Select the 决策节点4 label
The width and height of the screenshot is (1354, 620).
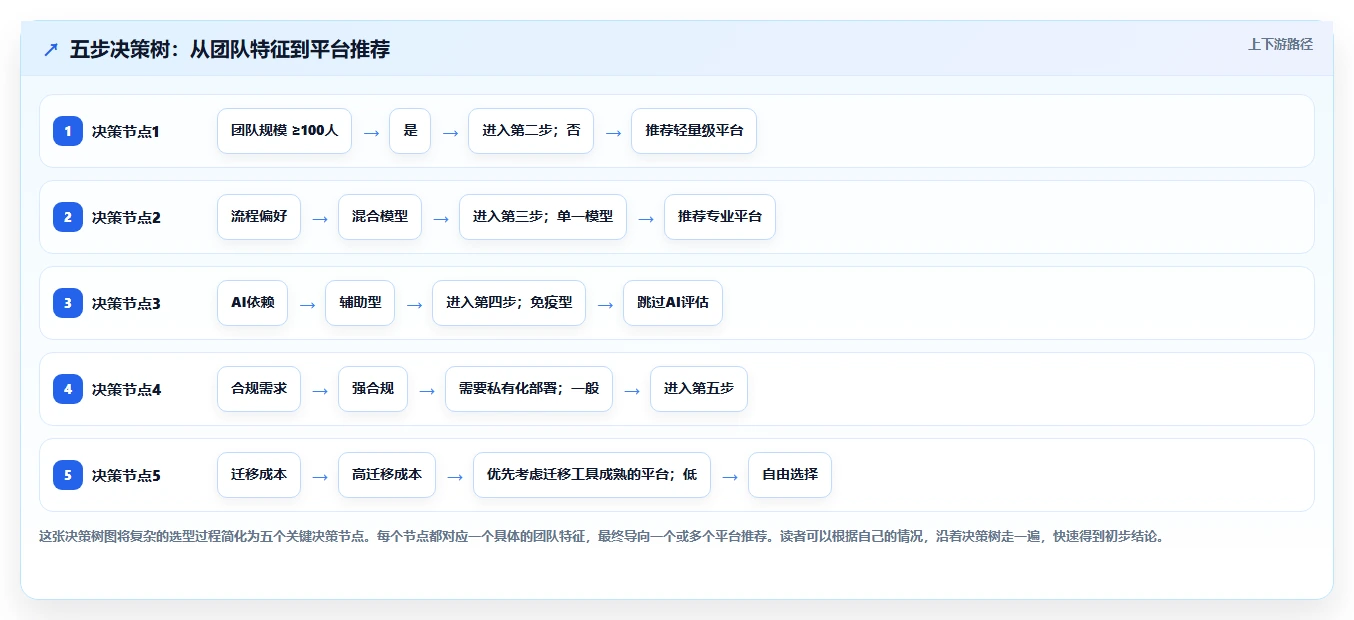coord(126,389)
